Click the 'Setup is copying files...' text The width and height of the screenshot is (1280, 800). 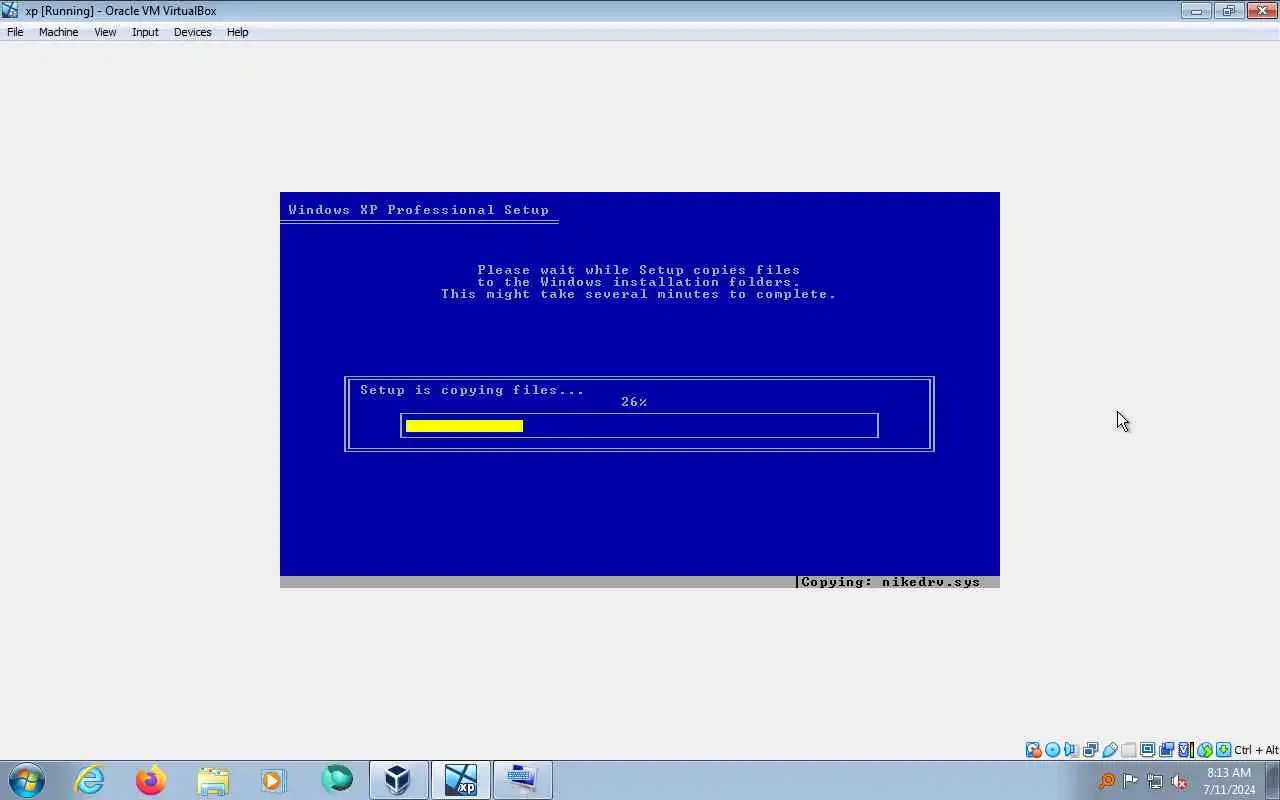click(472, 390)
